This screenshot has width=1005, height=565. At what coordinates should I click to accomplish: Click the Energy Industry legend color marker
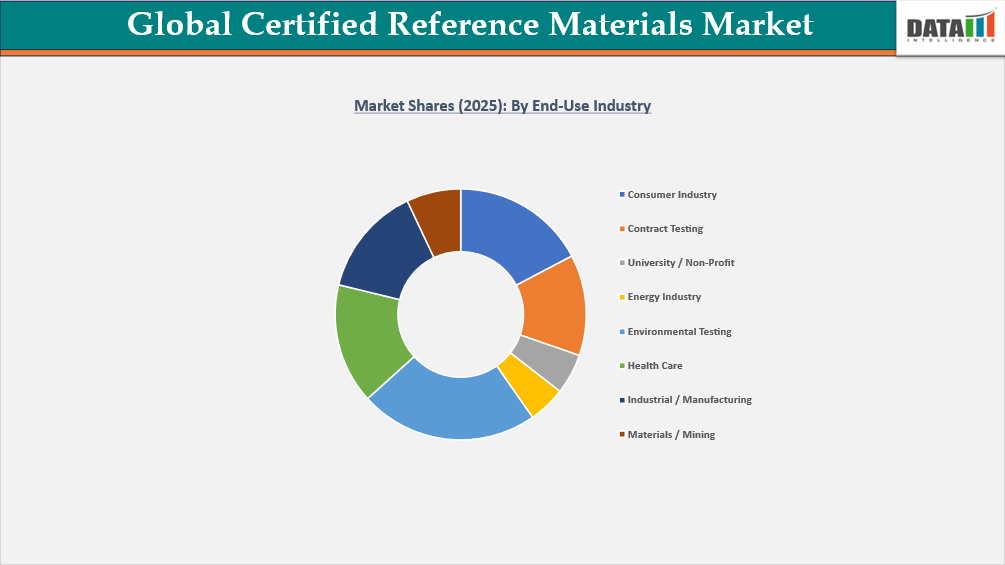pyautogui.click(x=622, y=297)
